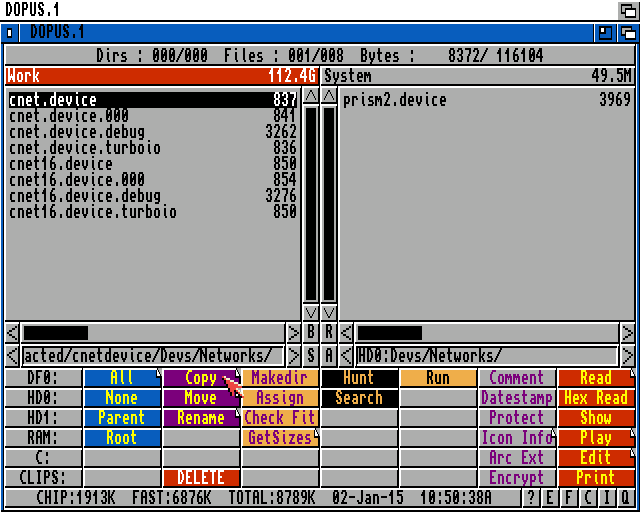Viewport: 640px width, 512px height.
Task: Click the Arc Ext button
Action: click(x=517, y=458)
